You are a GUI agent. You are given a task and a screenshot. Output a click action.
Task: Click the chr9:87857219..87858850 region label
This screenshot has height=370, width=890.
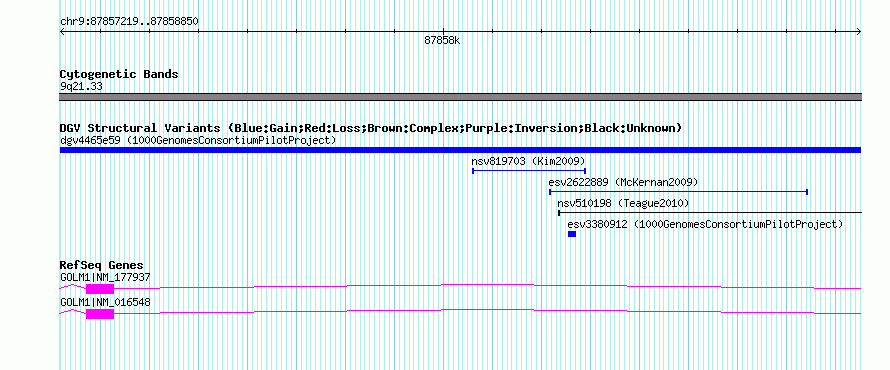(x=129, y=22)
